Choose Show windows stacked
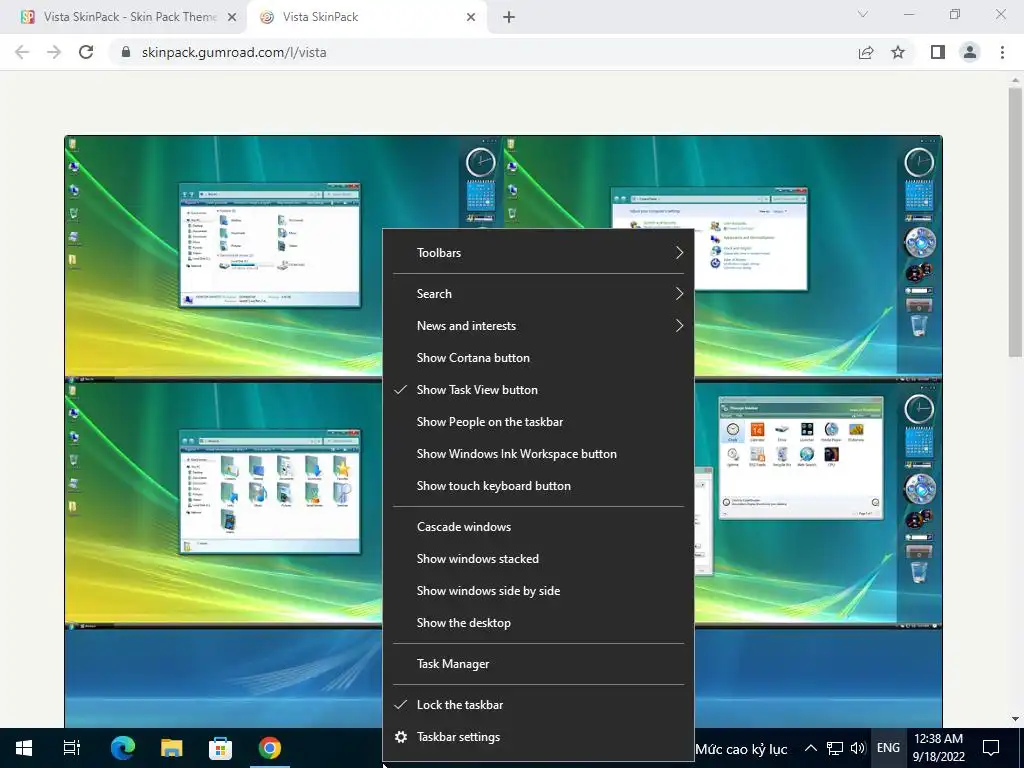 (538, 559)
